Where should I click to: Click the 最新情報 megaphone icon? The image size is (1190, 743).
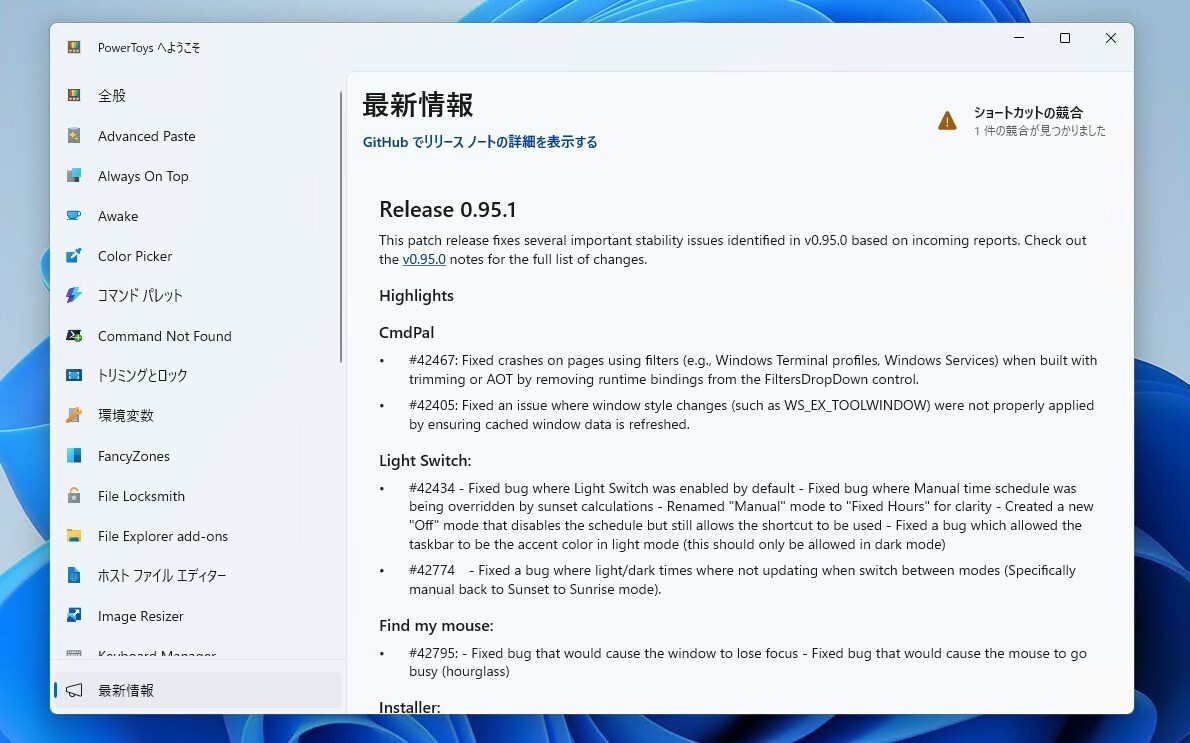click(x=74, y=690)
